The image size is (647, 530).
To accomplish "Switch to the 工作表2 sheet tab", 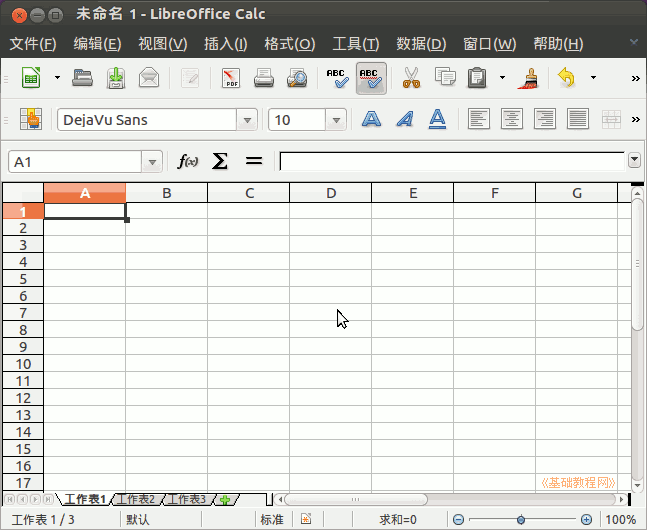I will (x=137, y=499).
